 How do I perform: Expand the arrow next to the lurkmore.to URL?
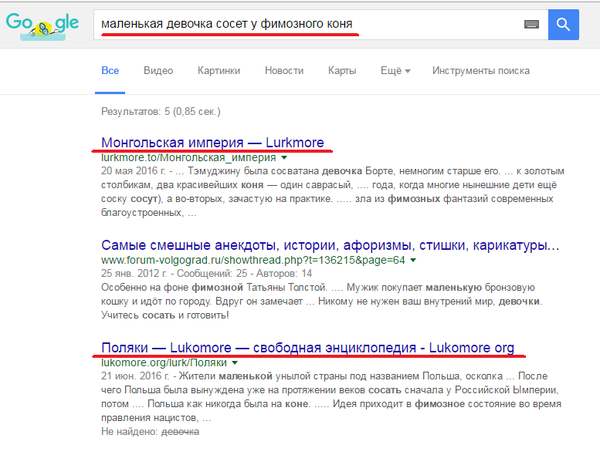[284, 158]
